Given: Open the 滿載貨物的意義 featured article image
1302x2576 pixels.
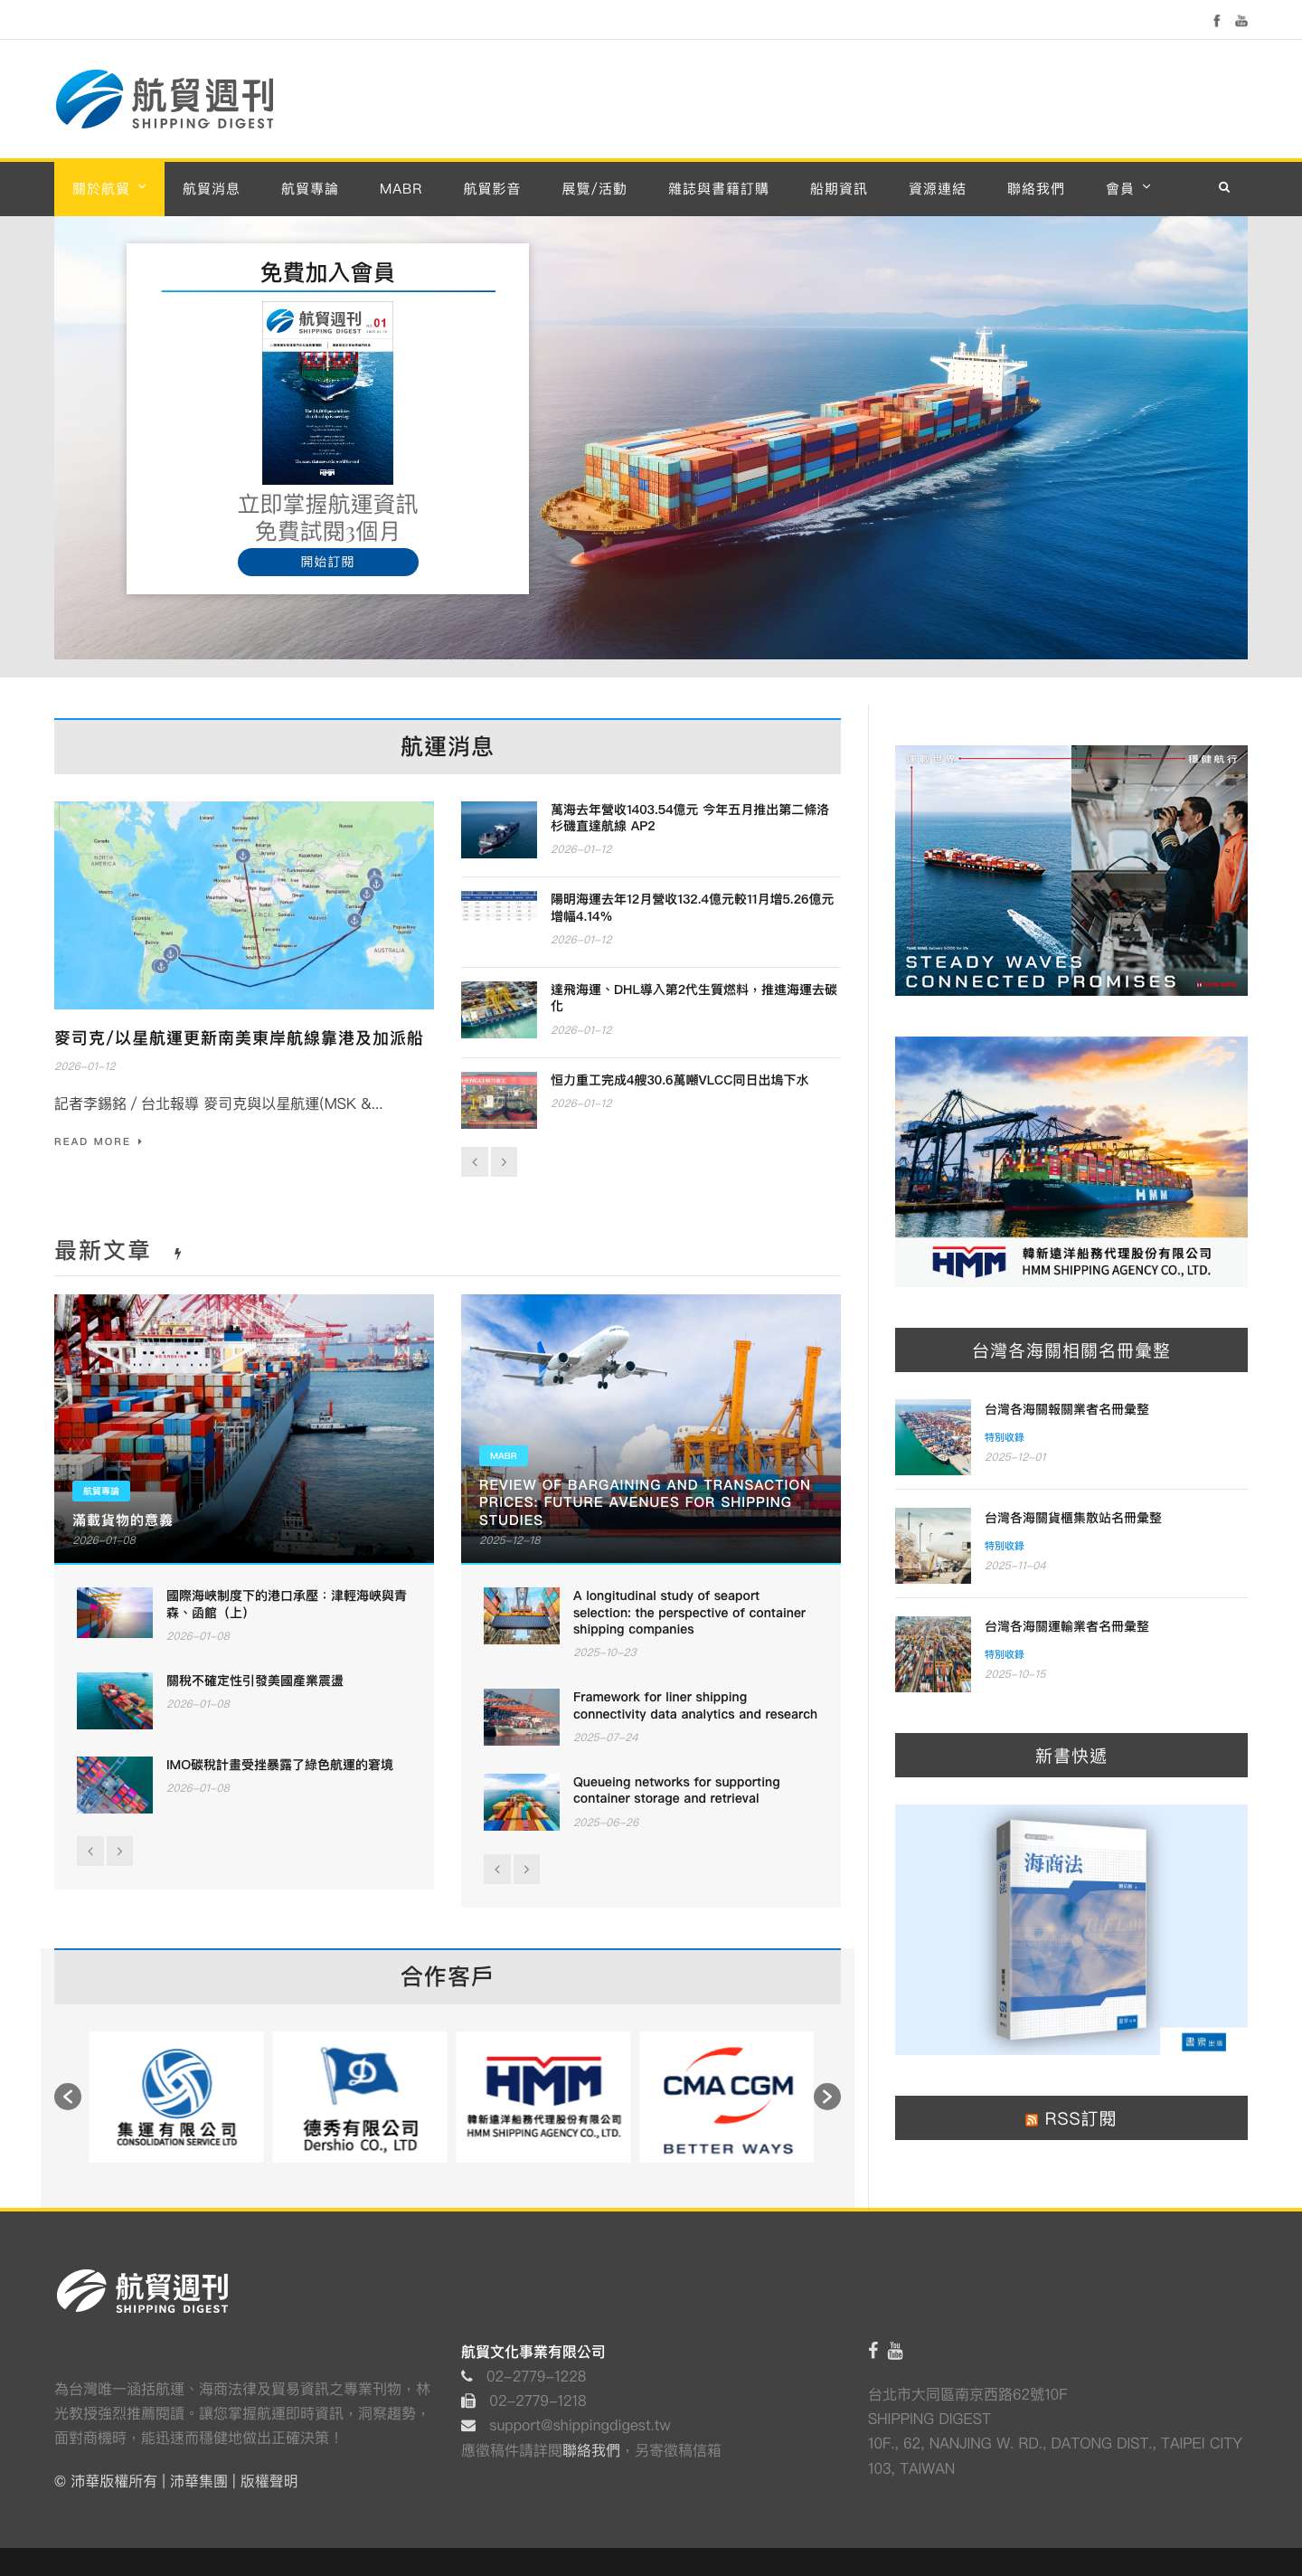Looking at the screenshot, I should 244,1428.
